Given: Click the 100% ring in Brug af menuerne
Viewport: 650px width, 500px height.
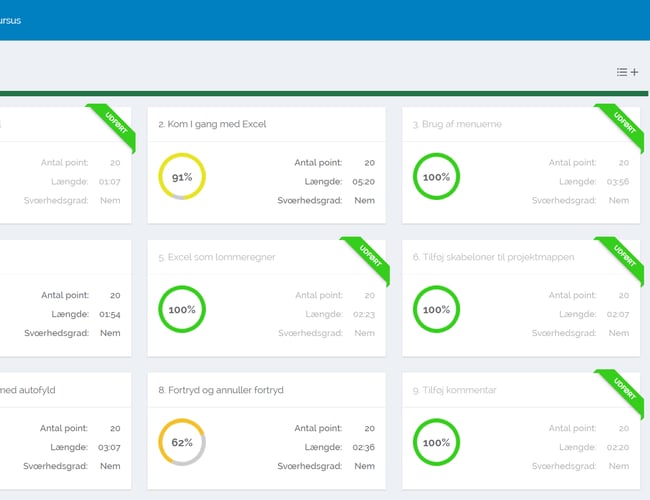Looking at the screenshot, I should pyautogui.click(x=437, y=177).
